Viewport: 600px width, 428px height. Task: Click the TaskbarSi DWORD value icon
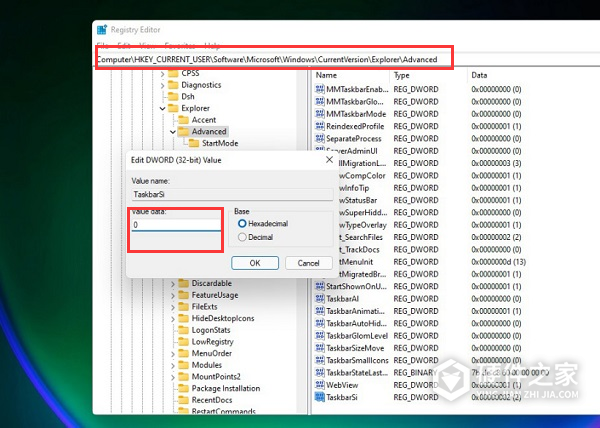320,397
